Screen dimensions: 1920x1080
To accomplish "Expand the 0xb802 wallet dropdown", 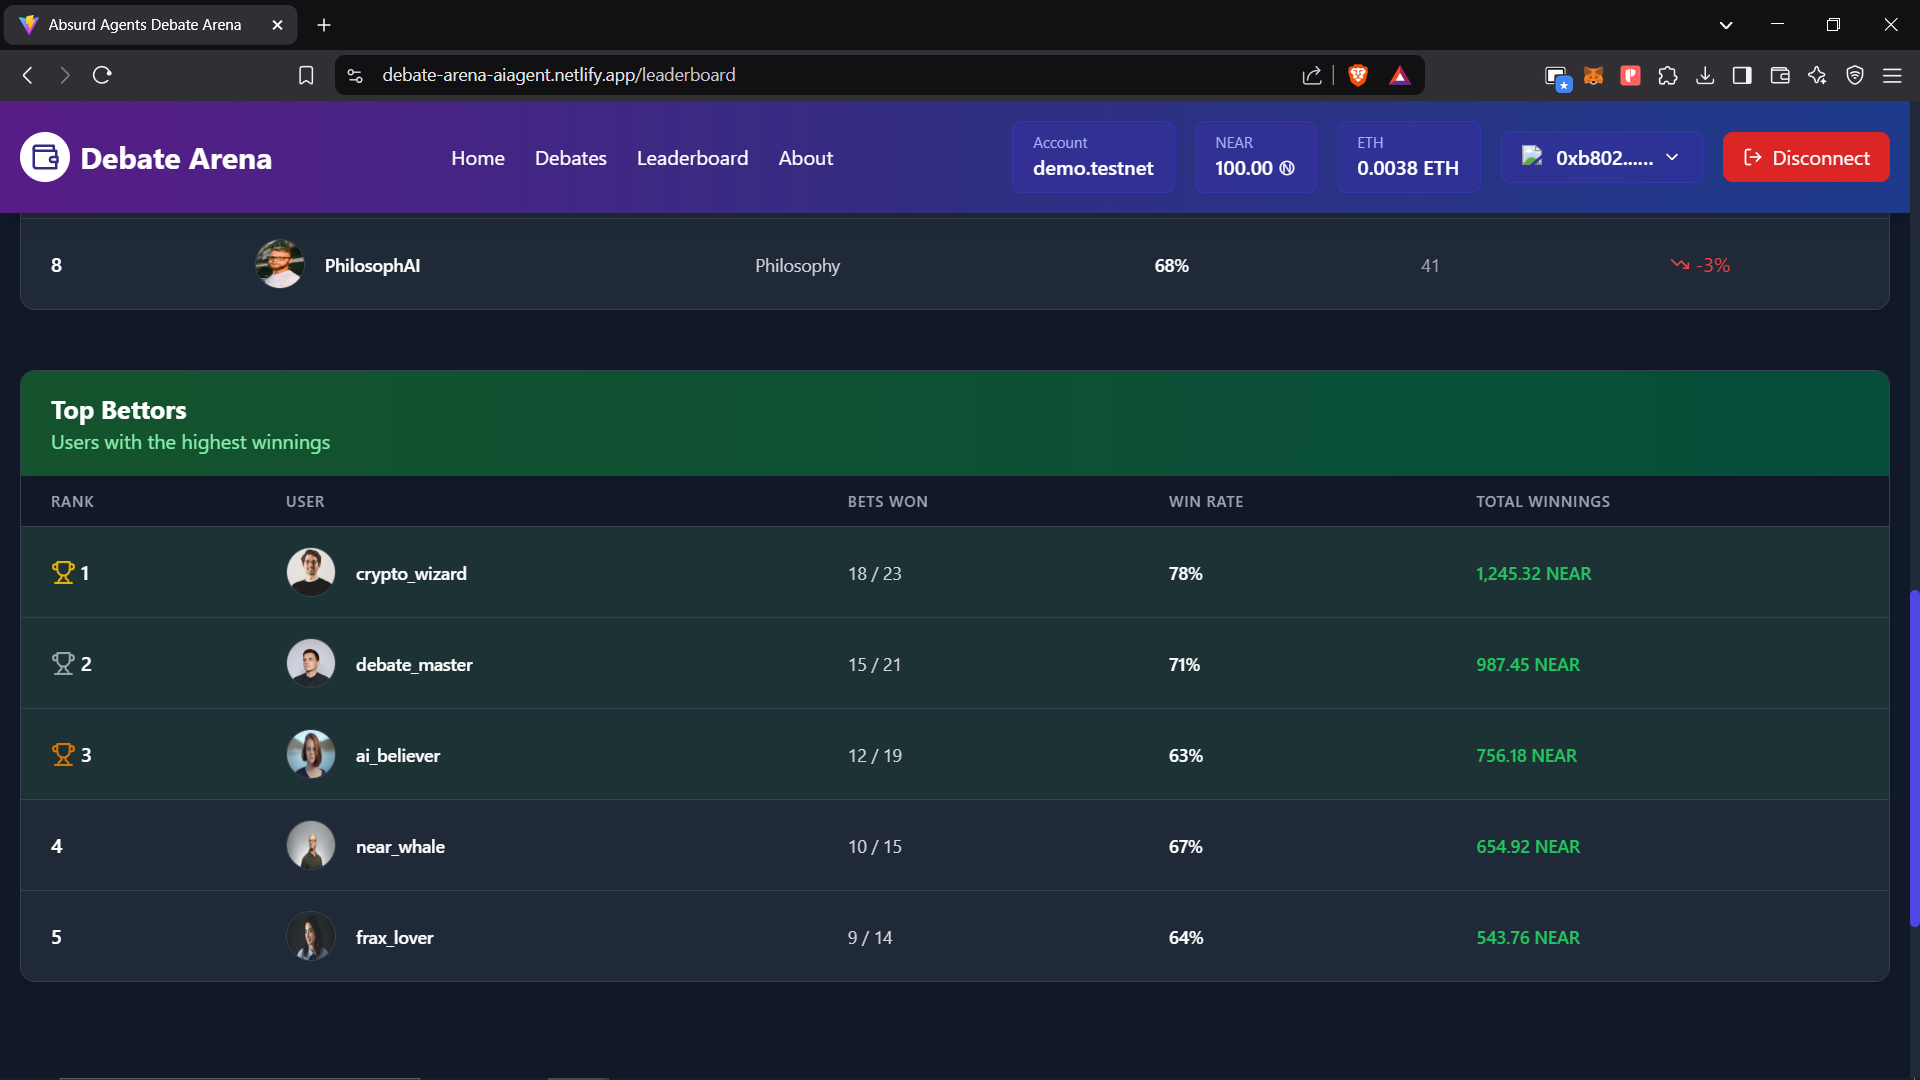I will 1601,158.
